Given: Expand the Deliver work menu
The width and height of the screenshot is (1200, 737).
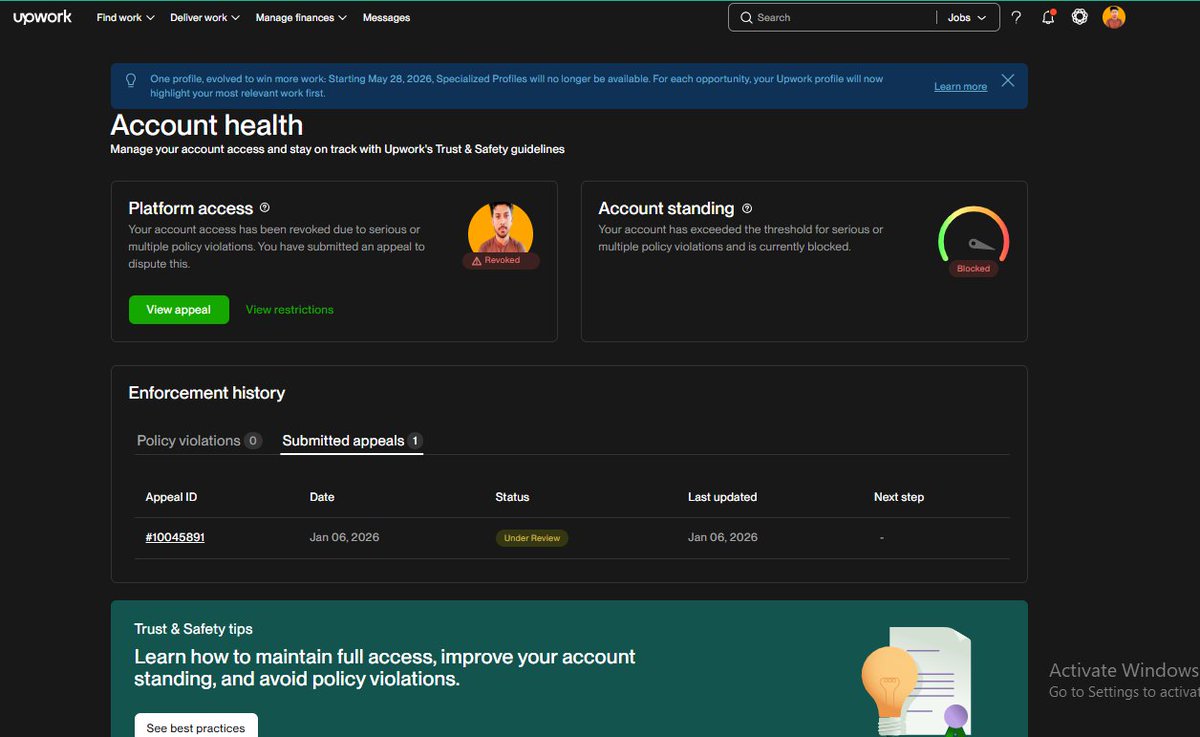Looking at the screenshot, I should point(205,18).
